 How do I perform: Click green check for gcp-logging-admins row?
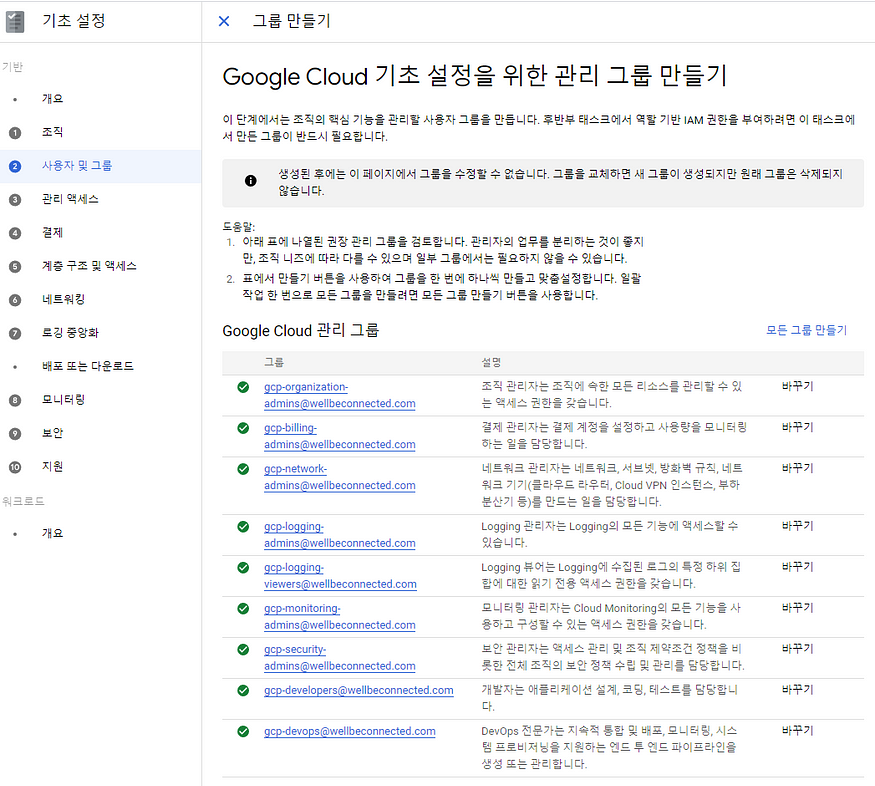[243, 527]
